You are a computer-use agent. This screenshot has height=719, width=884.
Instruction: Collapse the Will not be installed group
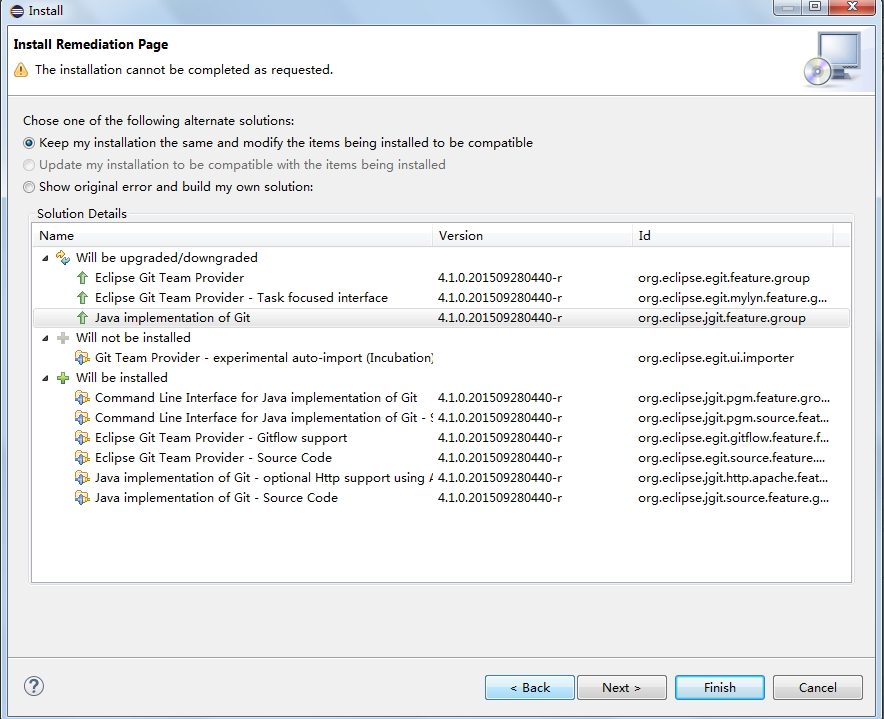tap(46, 338)
